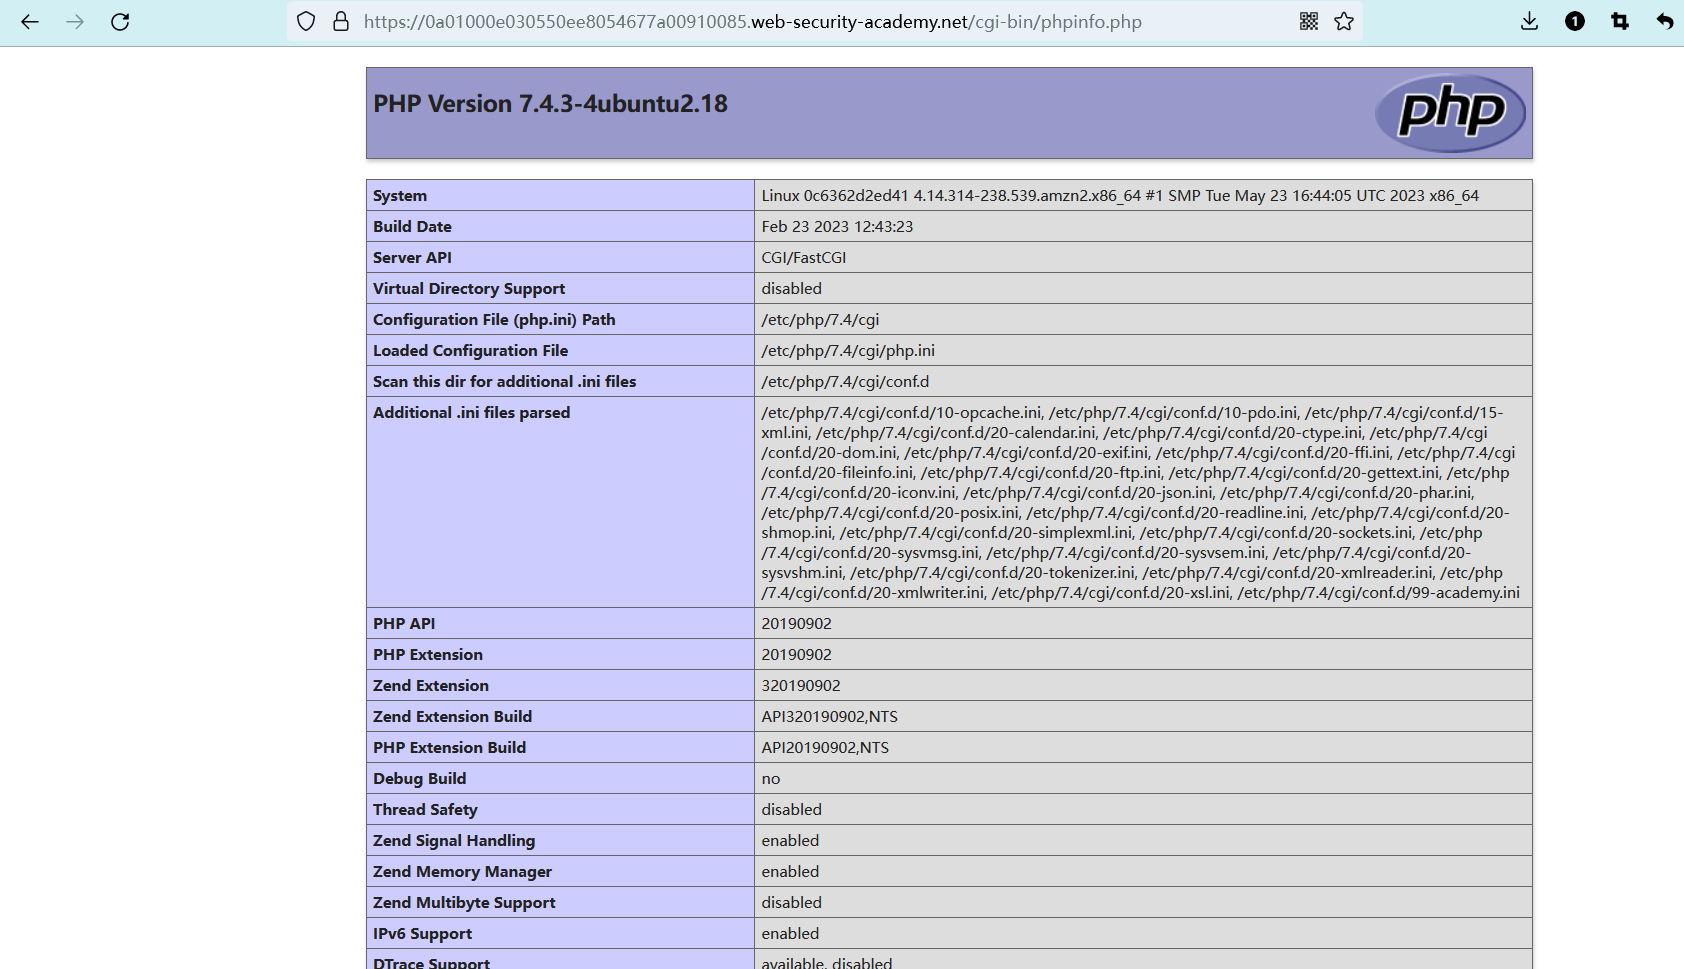
Task: Click the forward navigation arrow
Action: tap(75, 22)
